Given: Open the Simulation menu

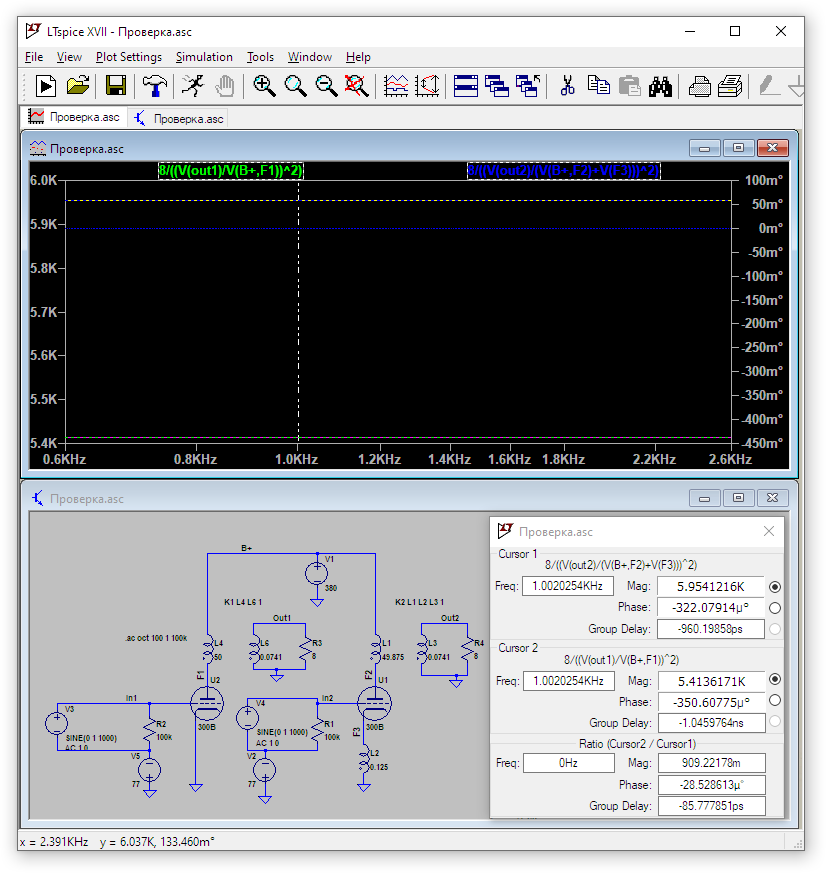Looking at the screenshot, I should [204, 57].
